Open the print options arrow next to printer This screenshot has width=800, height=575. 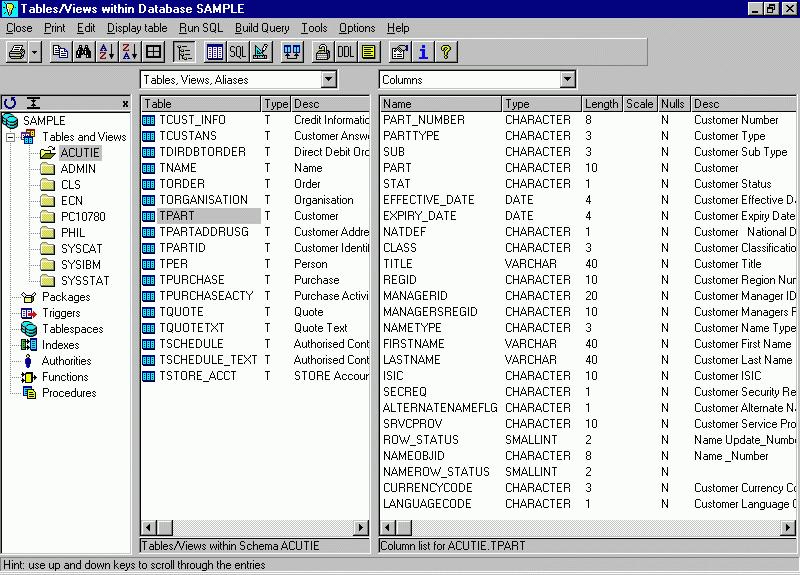click(x=35, y=52)
